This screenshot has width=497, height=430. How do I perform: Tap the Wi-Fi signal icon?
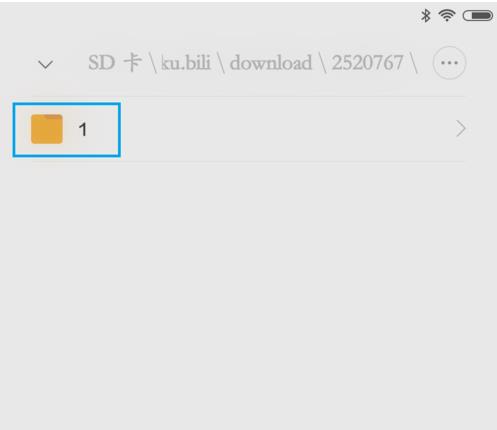point(447,15)
